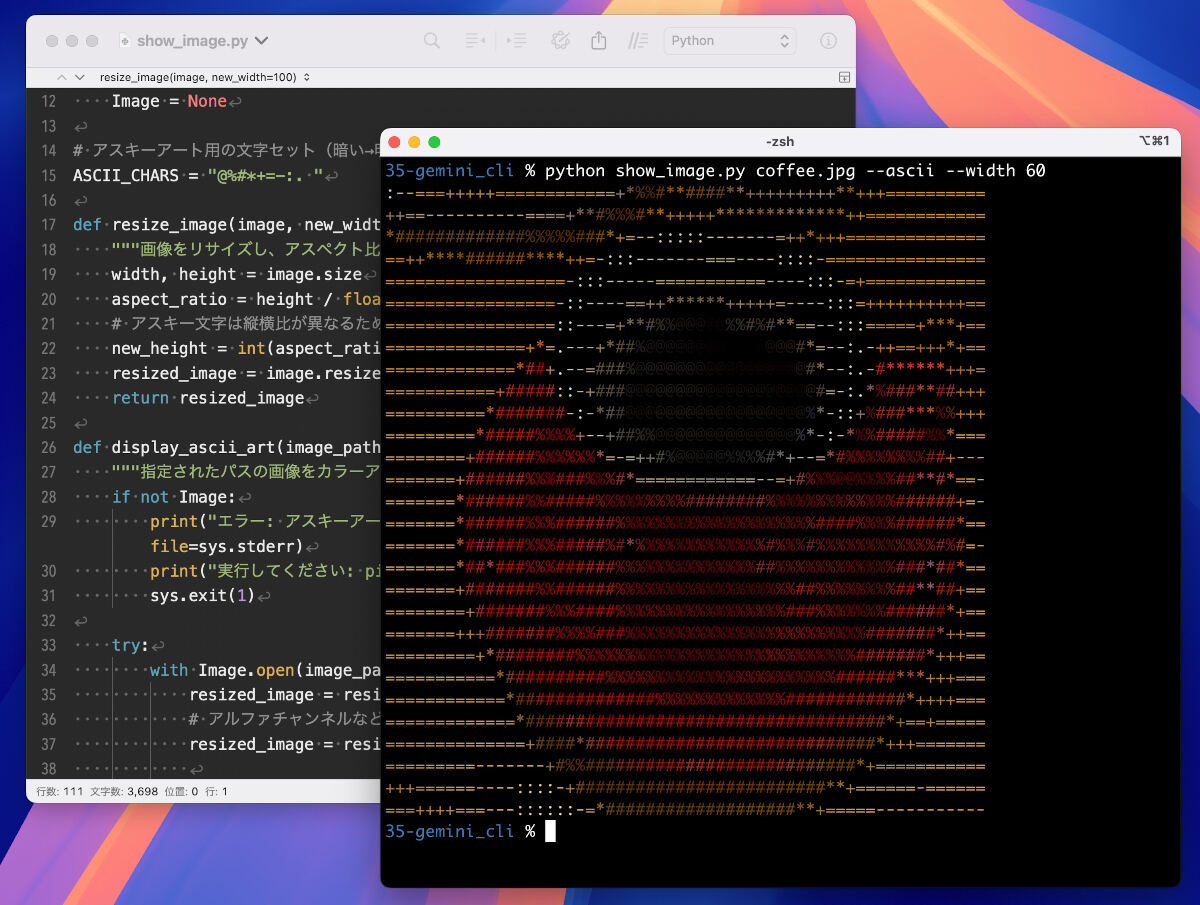
Task: Click the 行数: 111 status bar entry
Action: pos(58,791)
